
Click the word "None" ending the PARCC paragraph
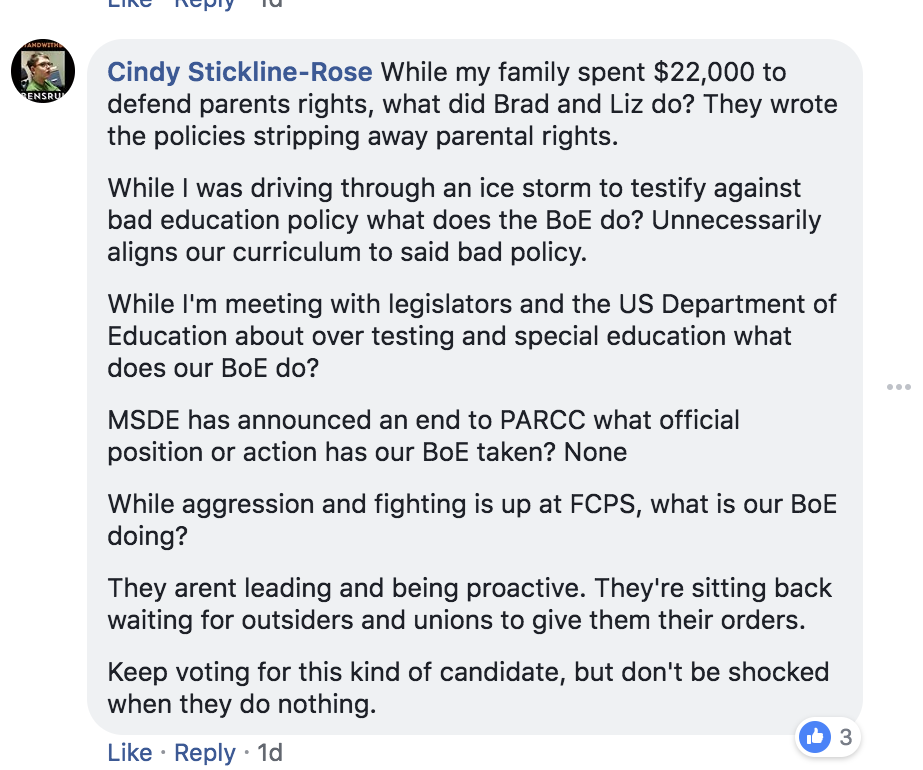pos(596,451)
